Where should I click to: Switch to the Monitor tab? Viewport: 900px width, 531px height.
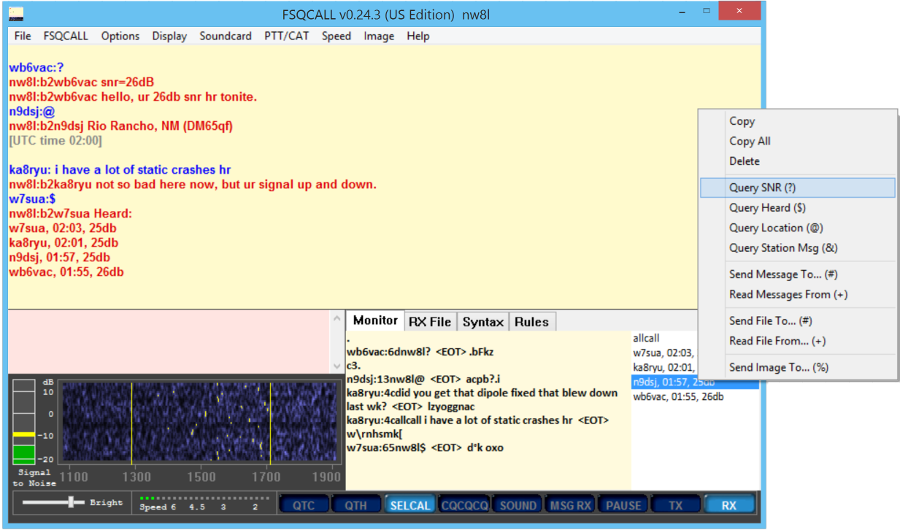[x=375, y=320]
